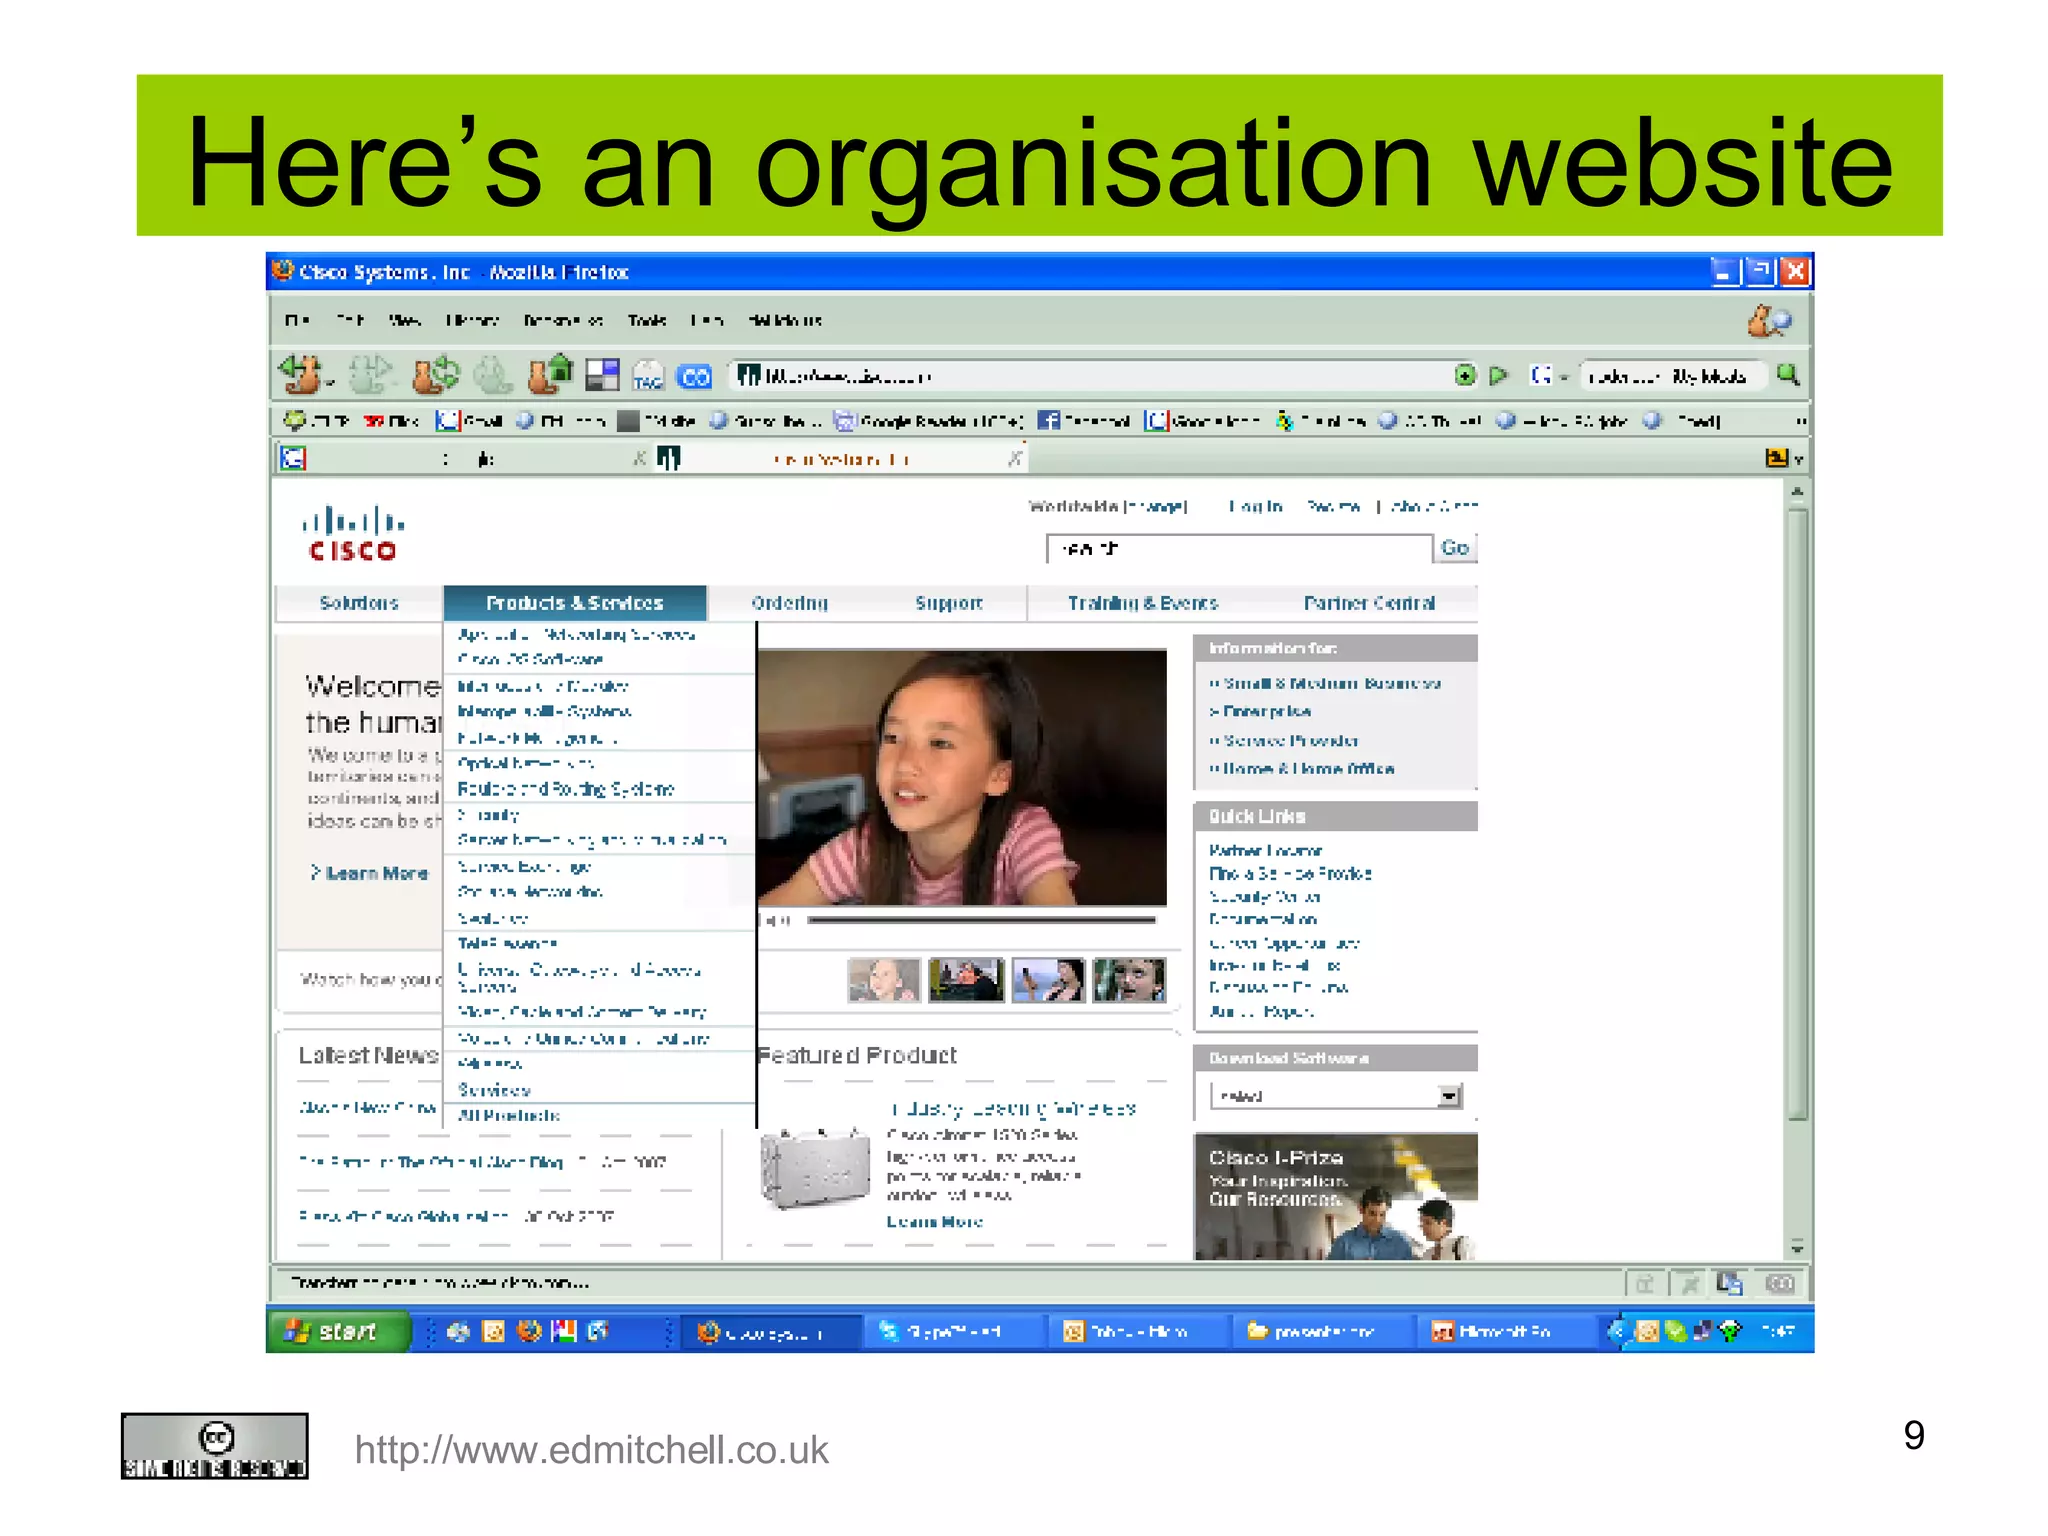Click Learn More under Featured Product

pyautogui.click(x=935, y=1222)
